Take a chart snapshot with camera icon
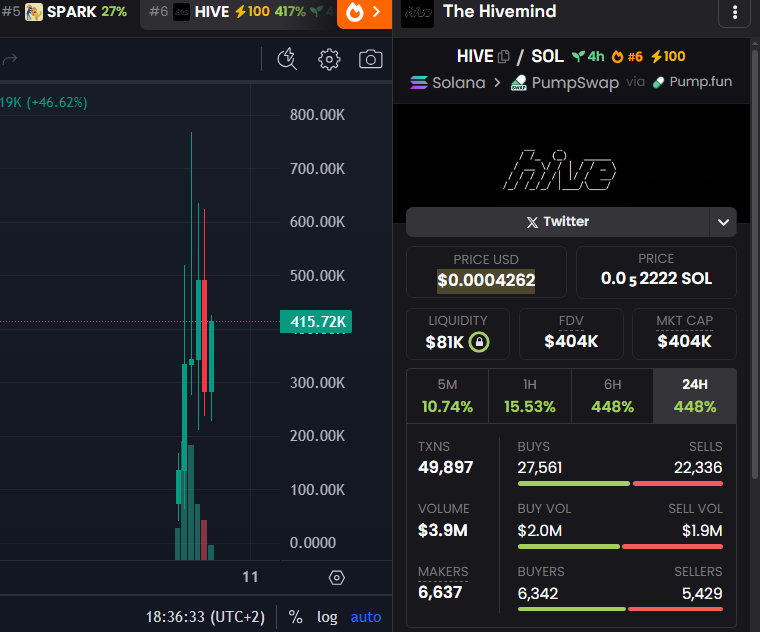 370,59
